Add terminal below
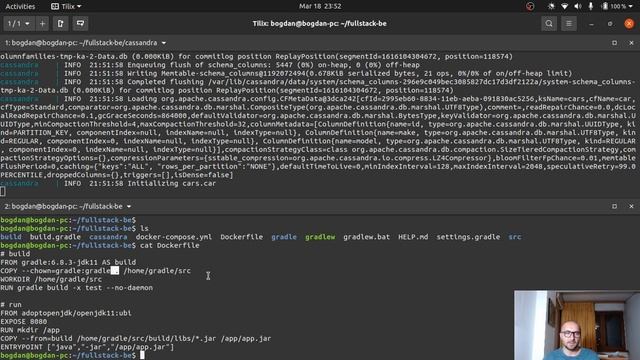640x360 pixels. [80, 24]
